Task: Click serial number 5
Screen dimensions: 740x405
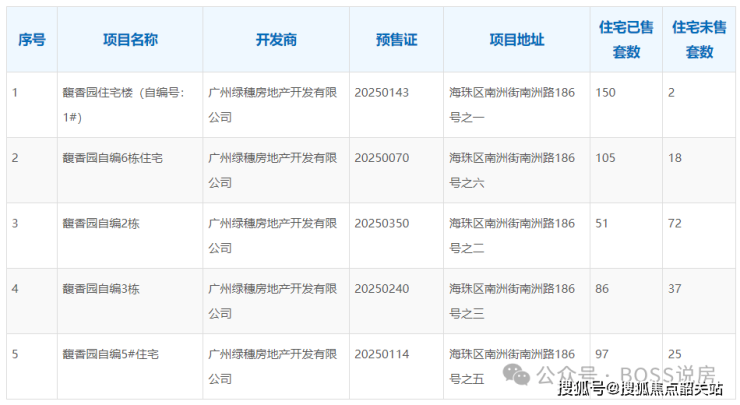Action: pyautogui.click(x=15, y=354)
